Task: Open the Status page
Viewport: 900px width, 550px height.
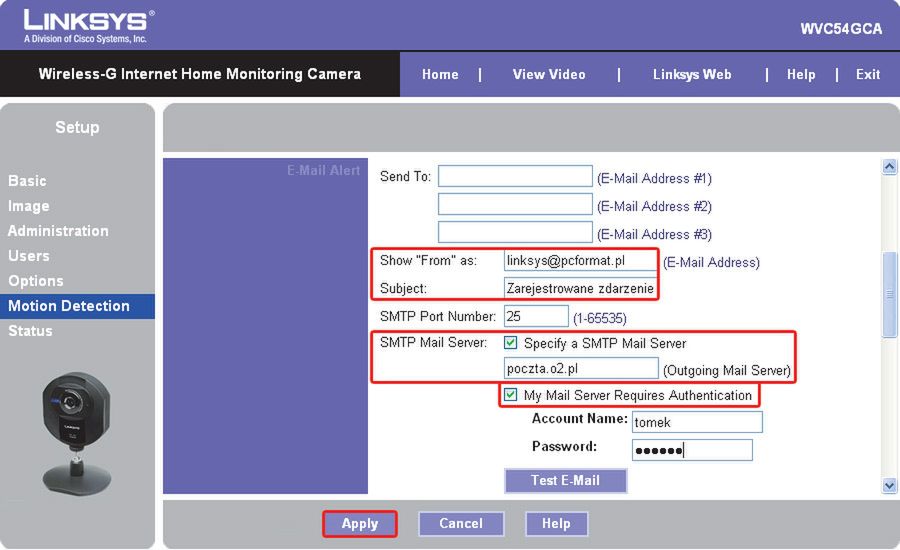Action: [x=30, y=331]
